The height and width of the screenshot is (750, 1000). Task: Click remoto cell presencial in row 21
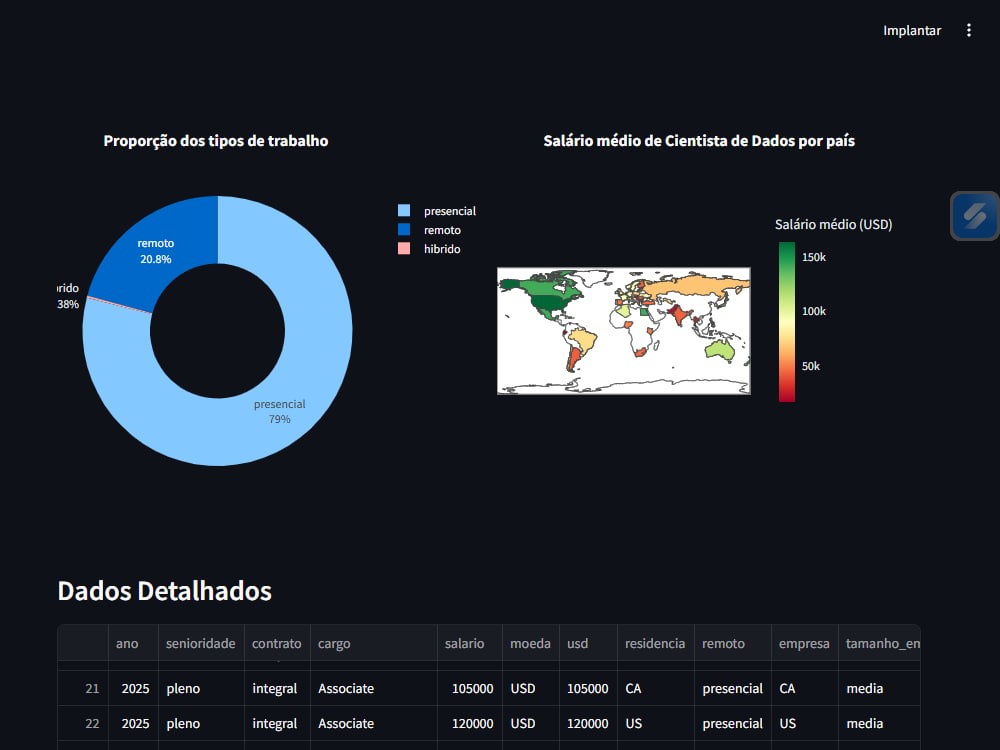[733, 688]
